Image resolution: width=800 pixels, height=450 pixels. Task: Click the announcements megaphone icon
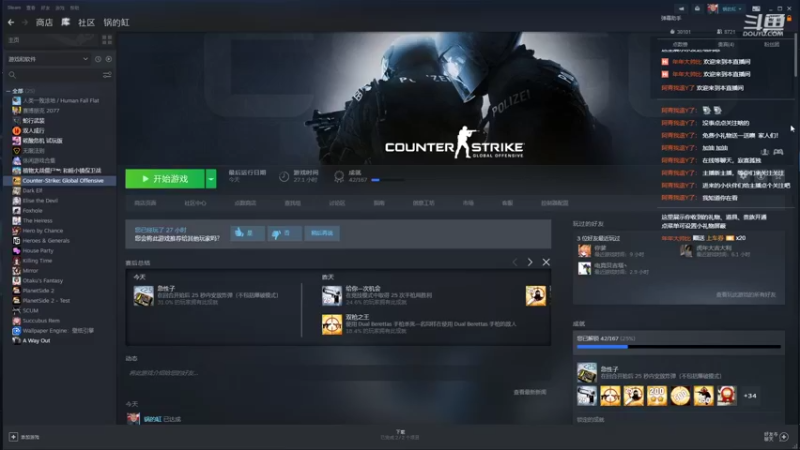(x=681, y=8)
